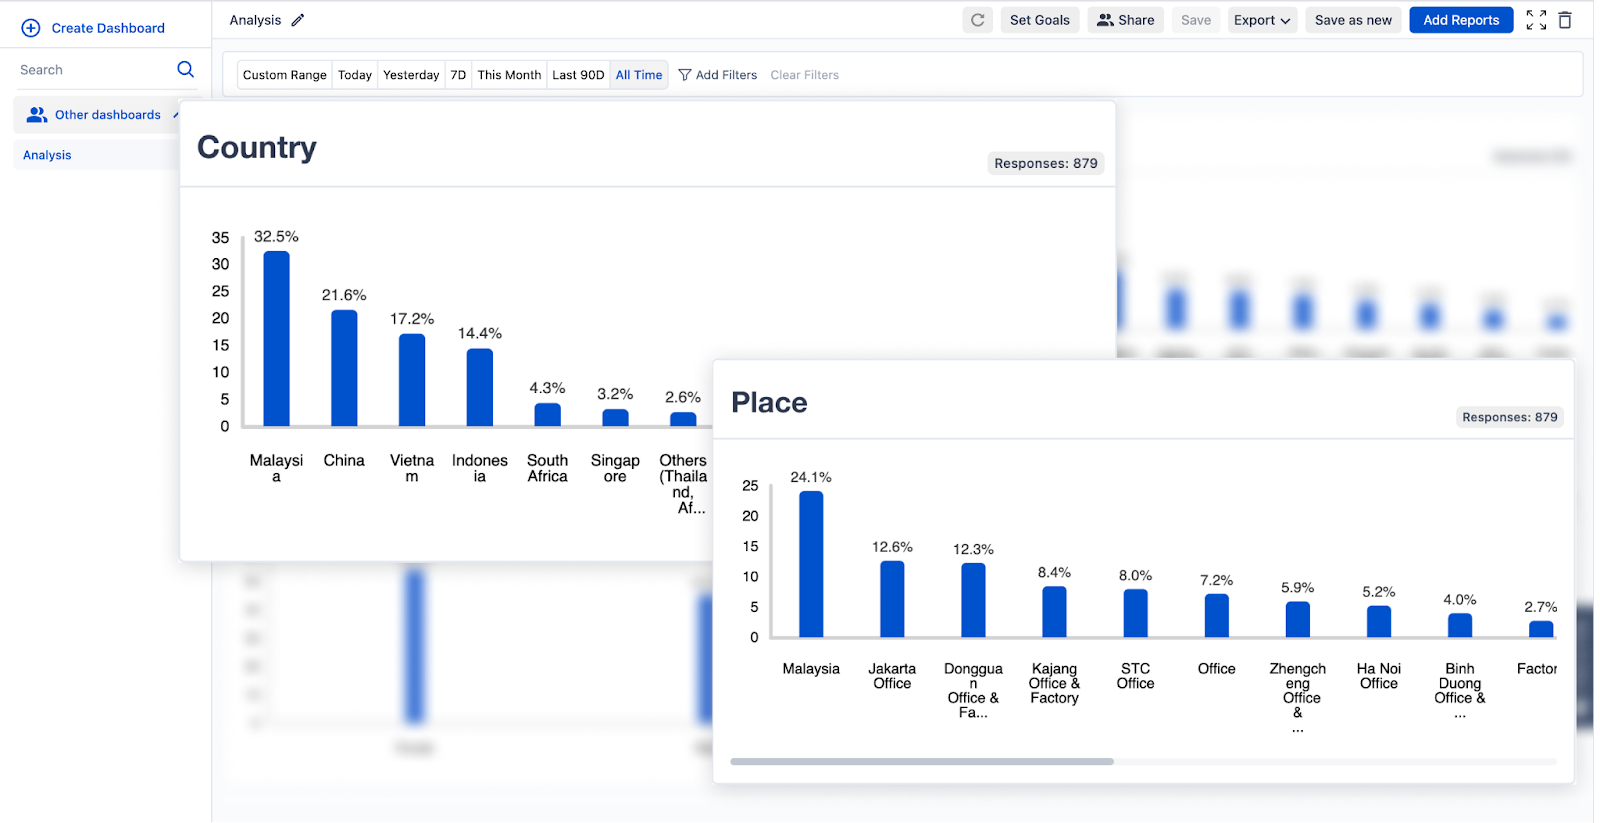Select the This Month filter
Viewport: 1600px width, 823px height.
tap(509, 75)
